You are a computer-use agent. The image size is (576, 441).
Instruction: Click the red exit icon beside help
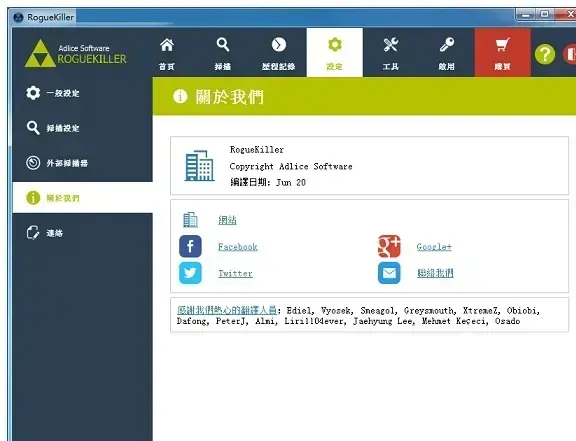tap(570, 54)
